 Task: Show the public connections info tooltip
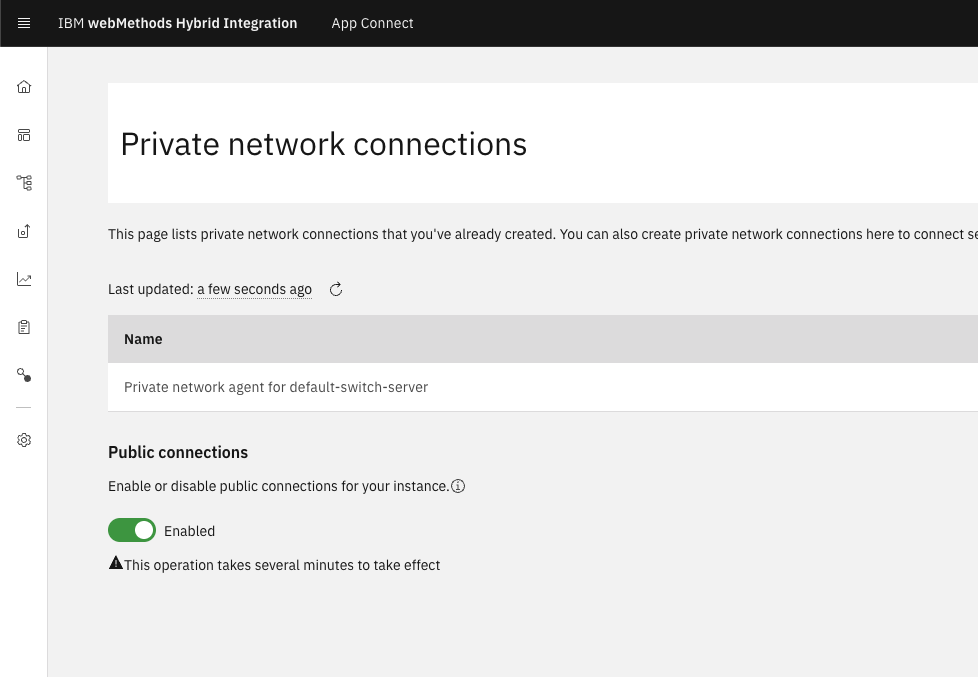458,486
